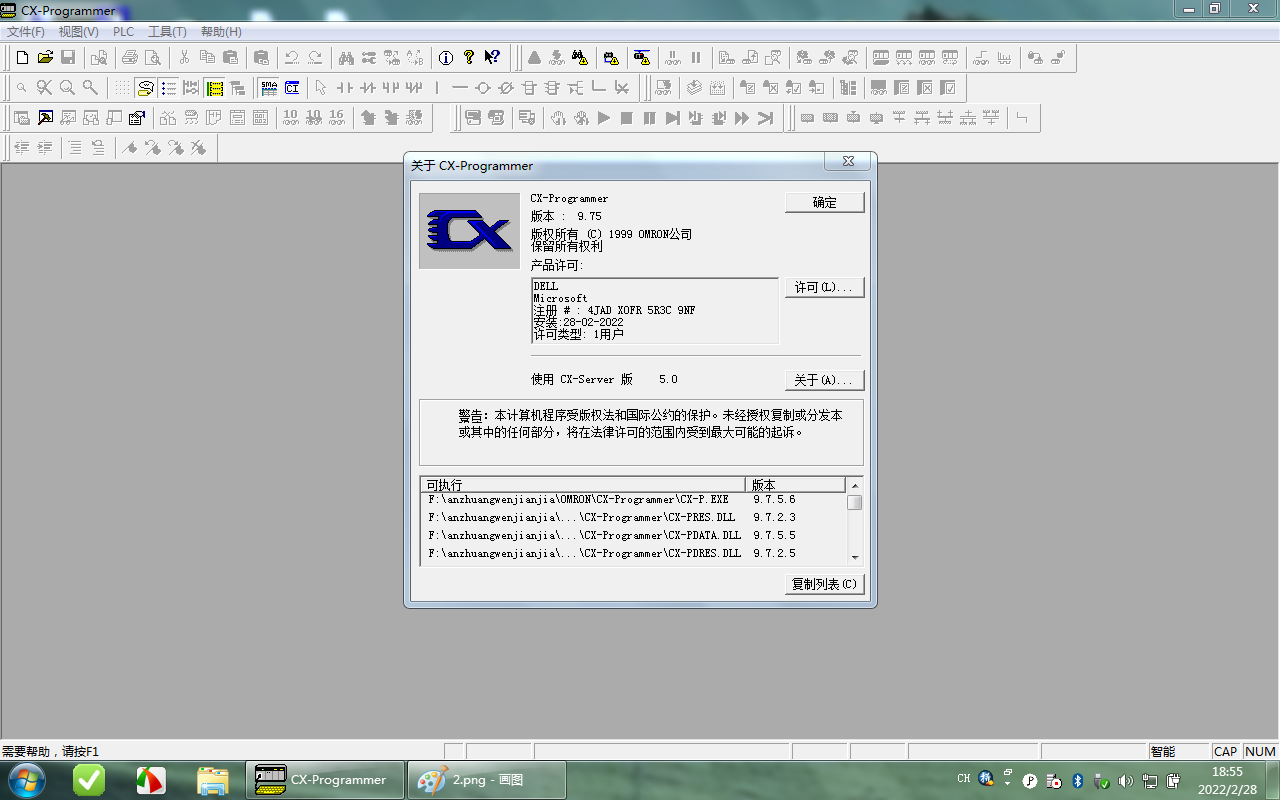Click the 许可(L)... license button

[x=823, y=288]
